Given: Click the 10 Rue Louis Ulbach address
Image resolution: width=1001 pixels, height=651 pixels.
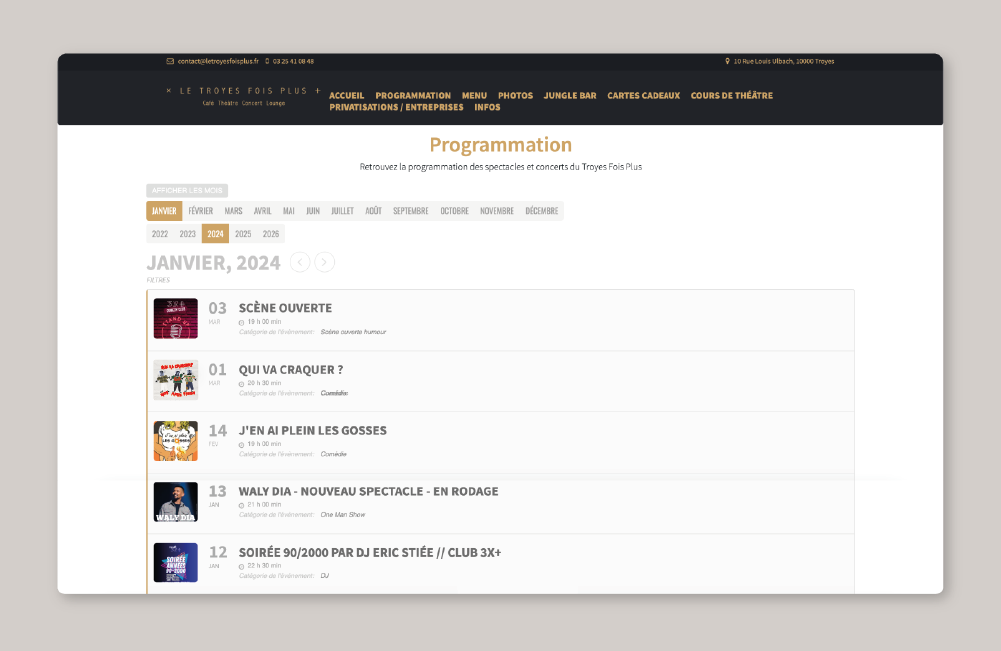Looking at the screenshot, I should click(784, 61).
